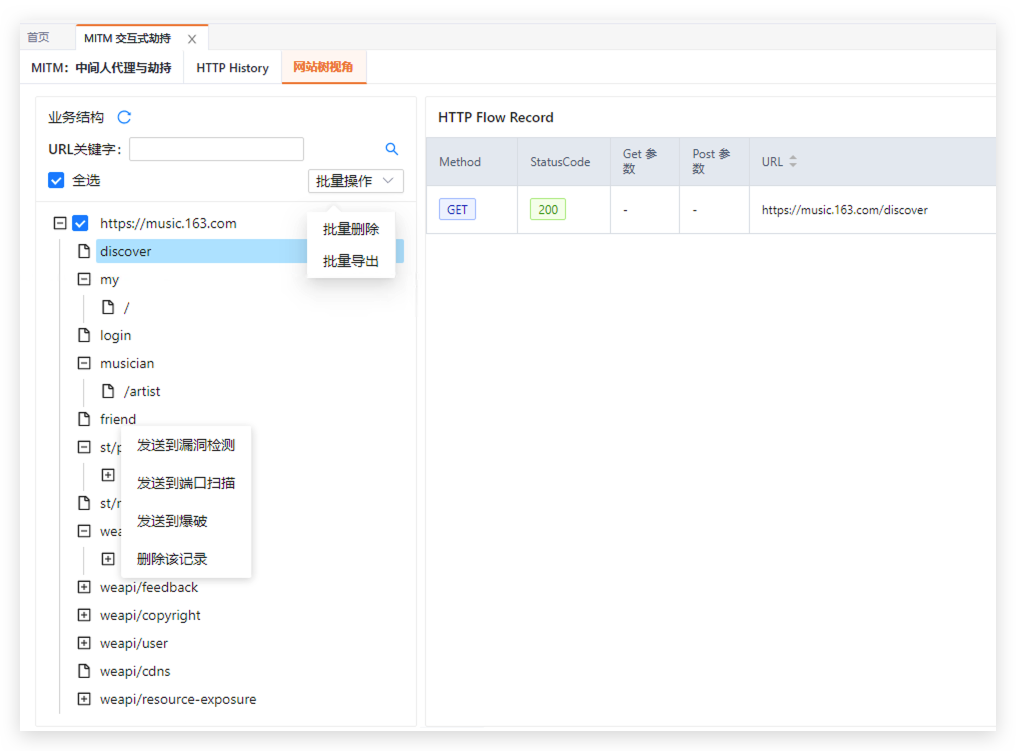This screenshot has width=1016, height=751.
Task: Toggle the 全选 checkbox
Action: coord(57,181)
